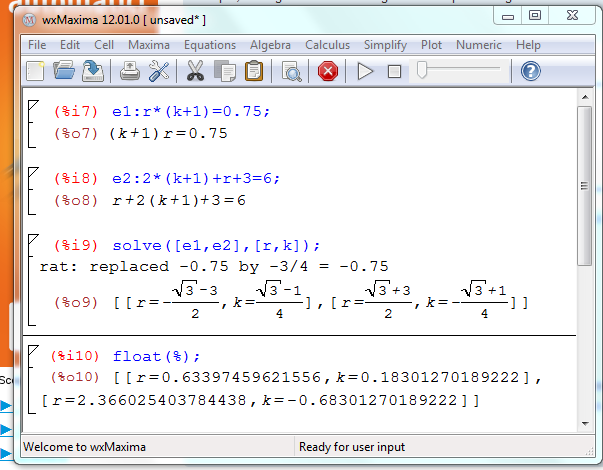Click the input line e1:r*(k+1)=0.75;
The image size is (603, 470).
(x=191, y=112)
